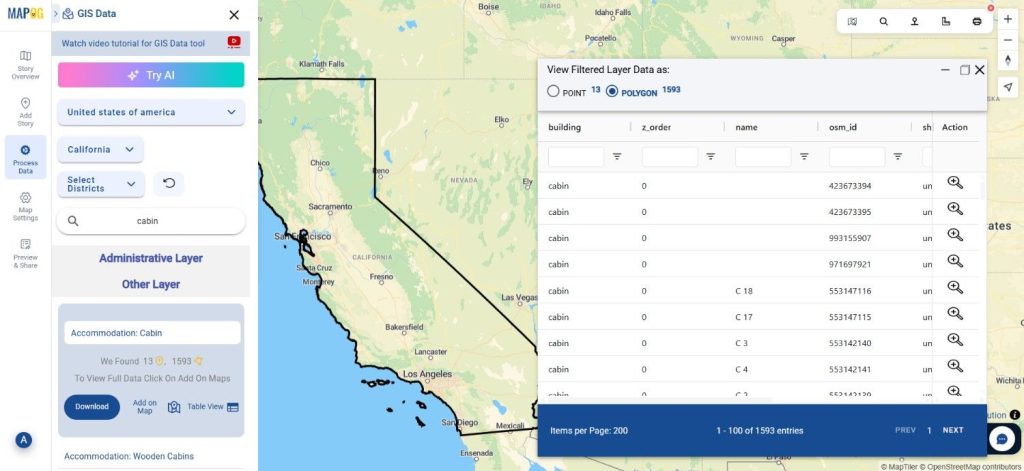Click the print map icon
Image resolution: width=1024 pixels, height=471 pixels.
(x=977, y=21)
